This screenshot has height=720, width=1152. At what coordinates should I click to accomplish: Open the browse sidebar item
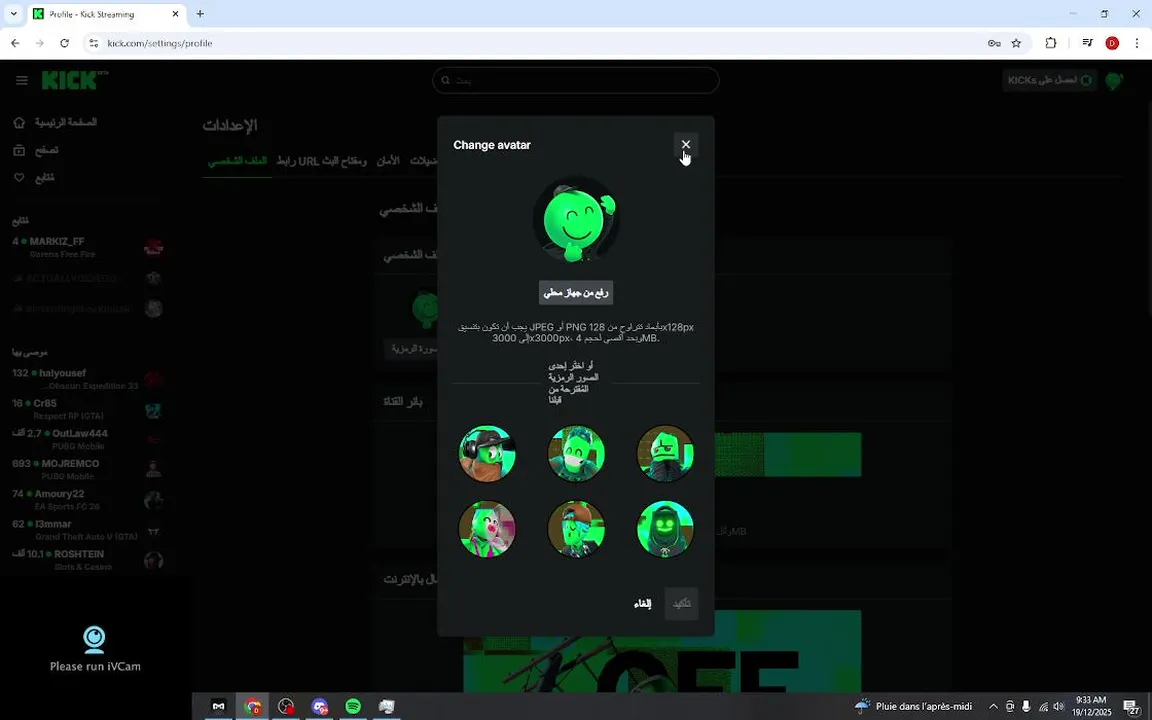coord(36,150)
